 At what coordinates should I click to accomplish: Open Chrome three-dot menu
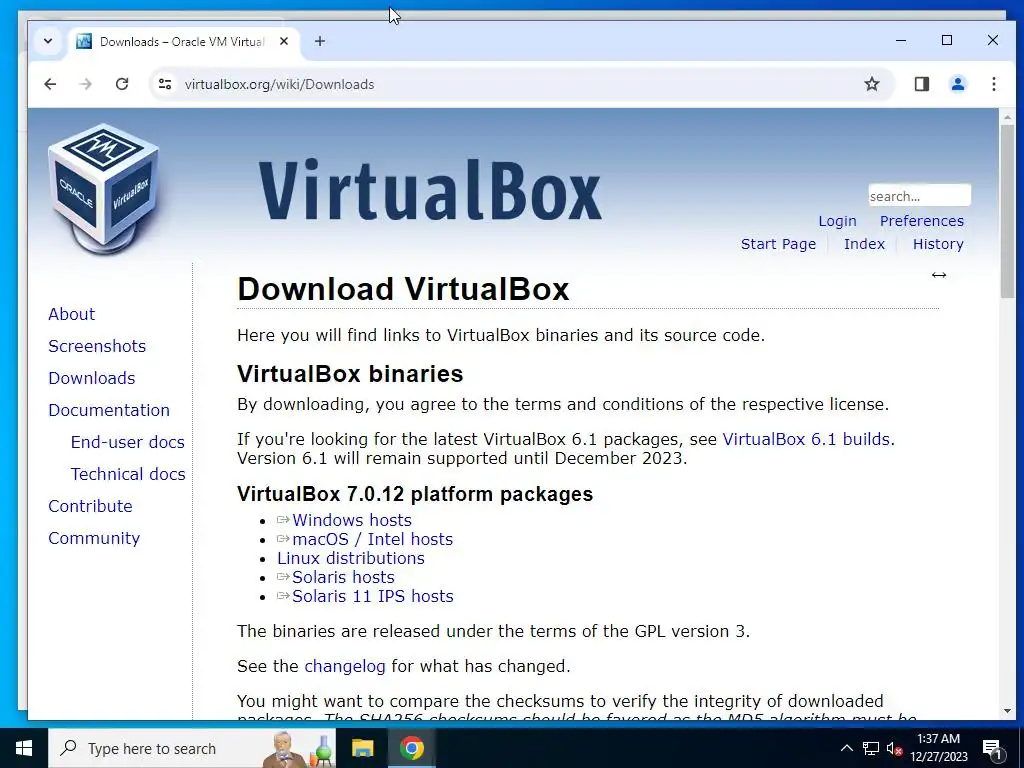tap(993, 84)
